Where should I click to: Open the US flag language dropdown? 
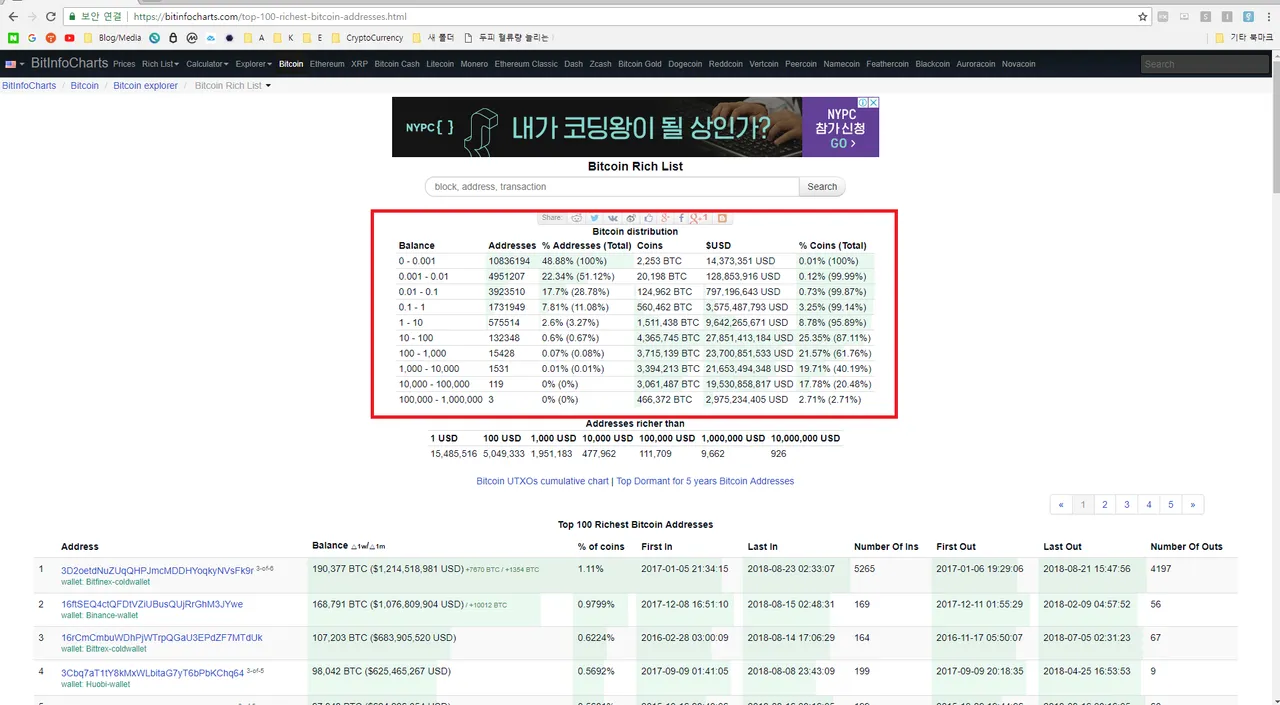(x=13, y=64)
